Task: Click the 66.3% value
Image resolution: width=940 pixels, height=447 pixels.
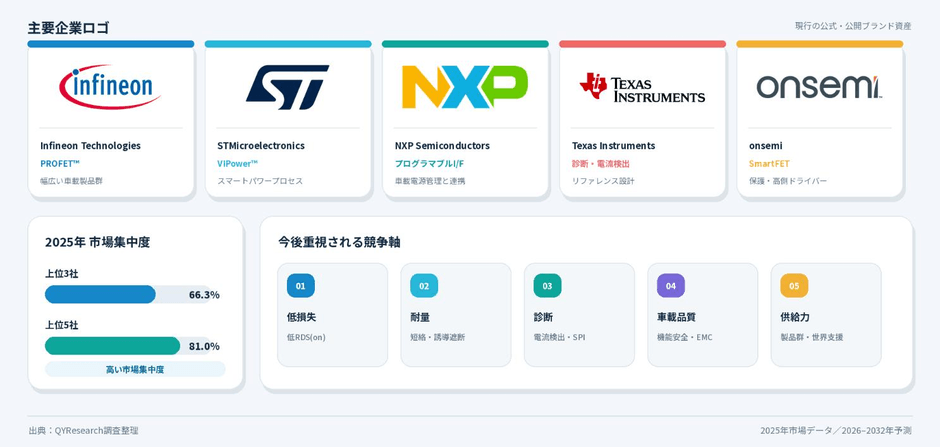Action: pos(204,294)
